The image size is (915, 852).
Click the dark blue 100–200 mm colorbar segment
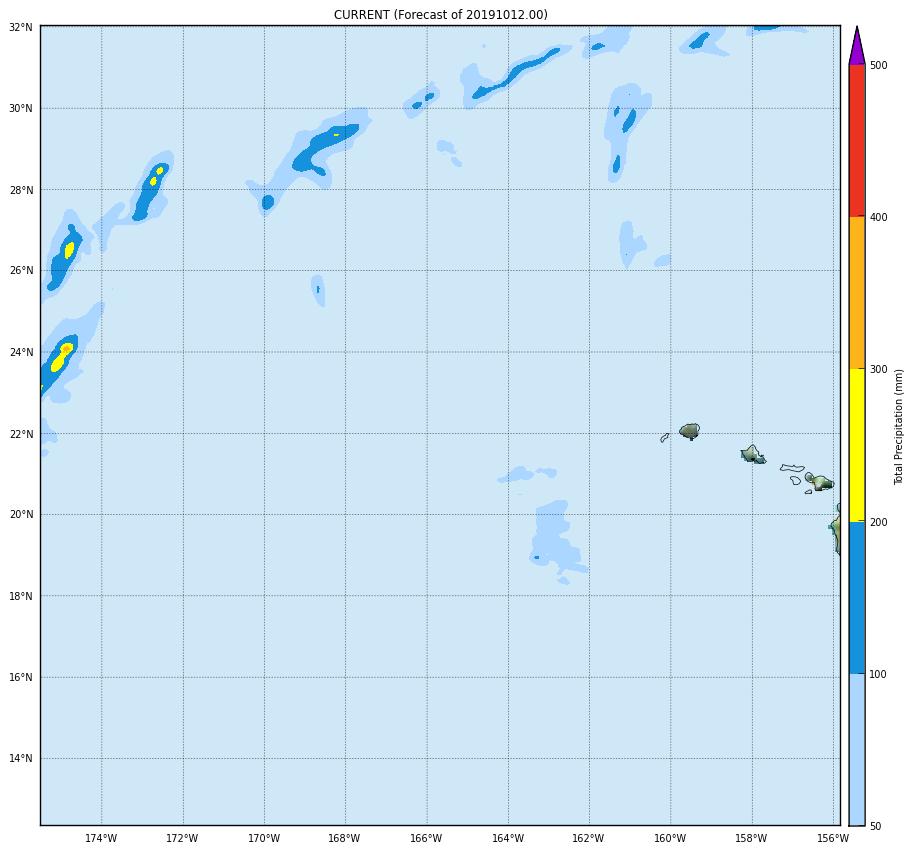pos(856,597)
